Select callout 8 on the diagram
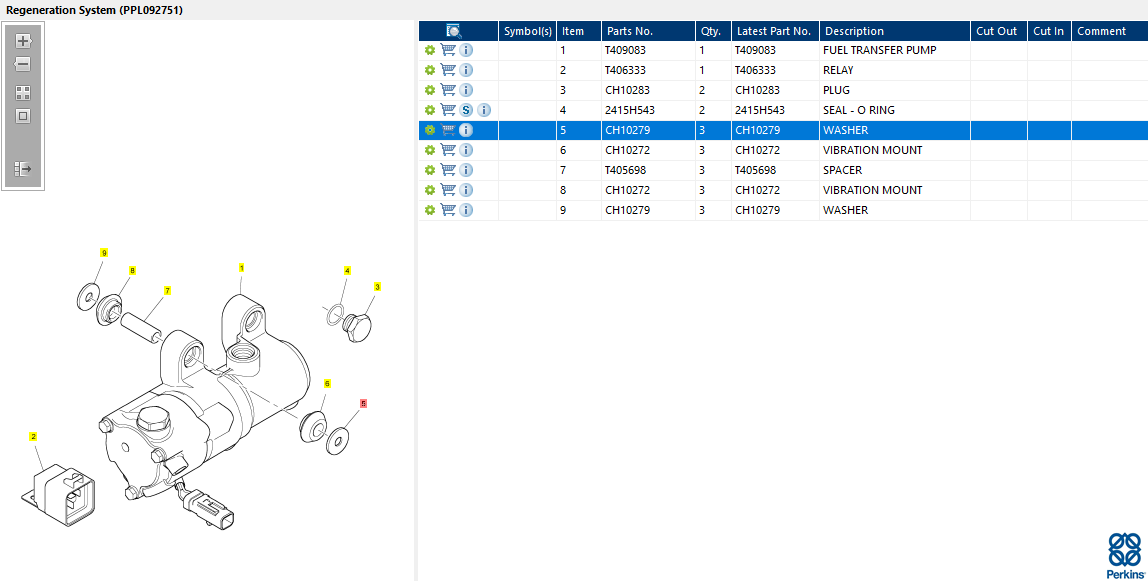 pos(132,270)
